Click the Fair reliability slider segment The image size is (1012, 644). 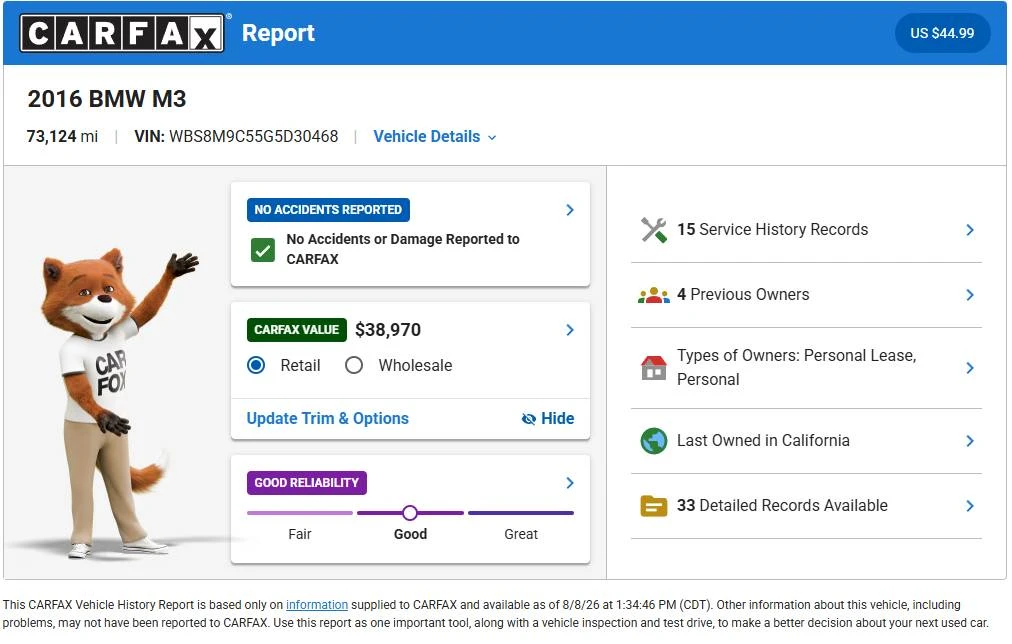299,513
